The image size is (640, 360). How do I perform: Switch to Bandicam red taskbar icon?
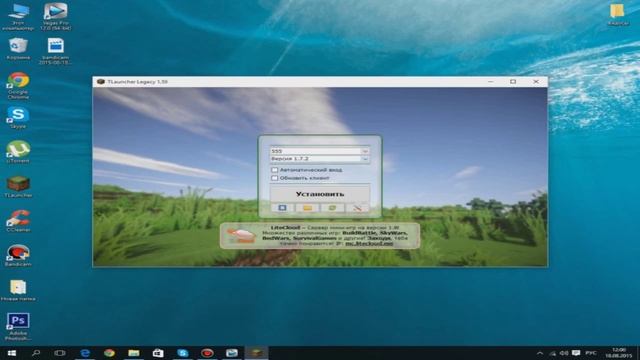pos(207,353)
